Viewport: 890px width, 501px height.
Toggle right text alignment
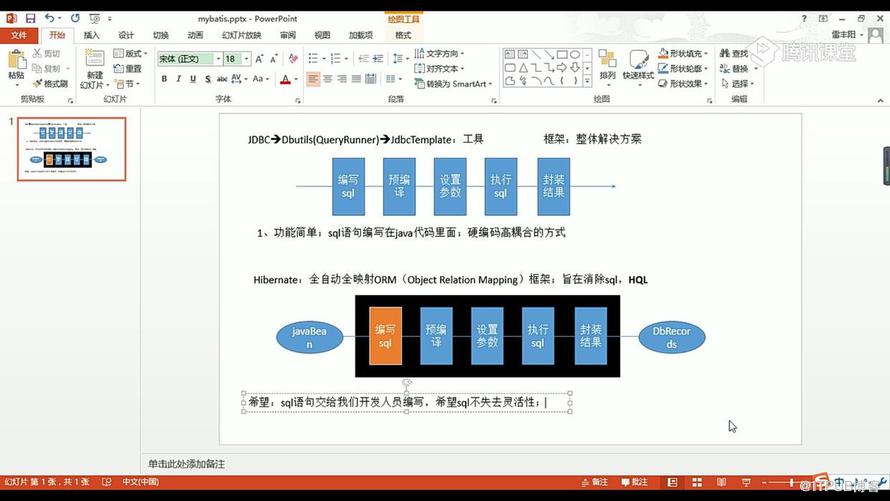(342, 79)
